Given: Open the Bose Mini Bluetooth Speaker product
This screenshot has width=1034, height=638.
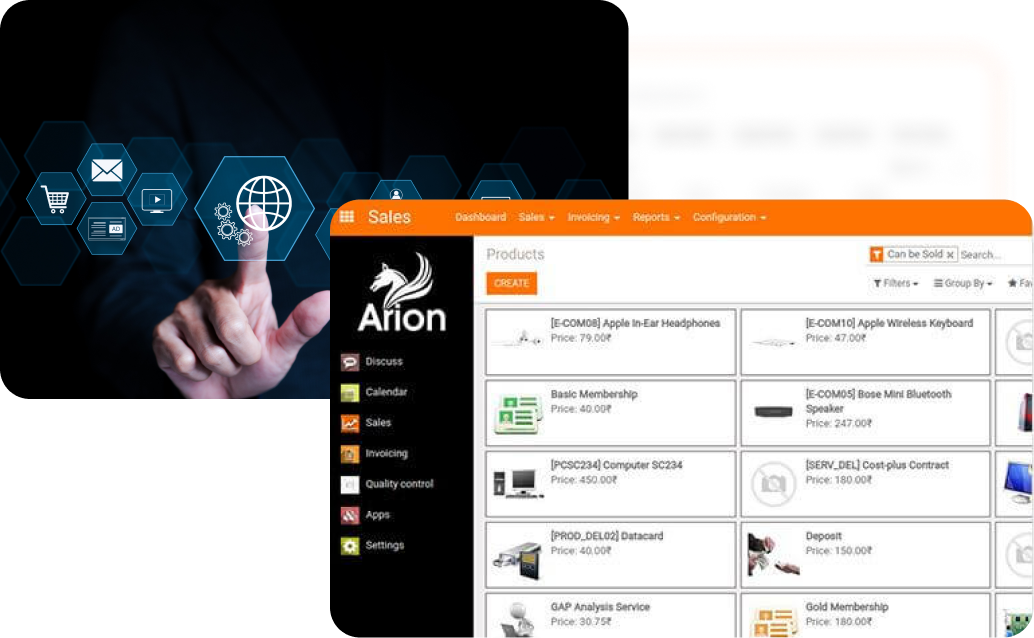Looking at the screenshot, I should pos(865,412).
